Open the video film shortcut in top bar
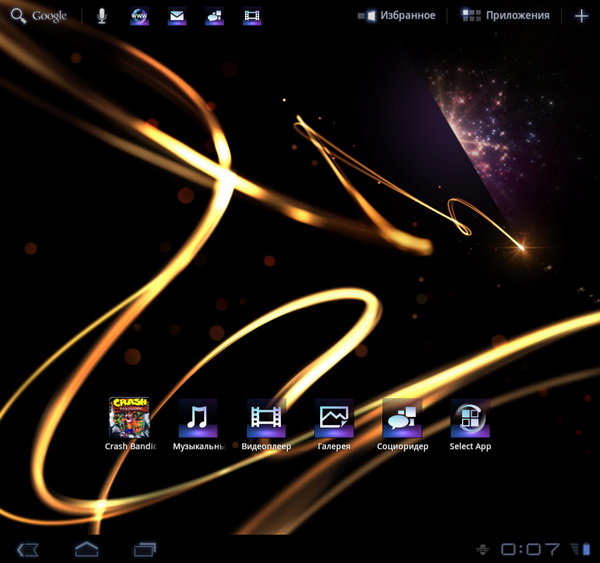Image resolution: width=600 pixels, height=563 pixels. (252, 16)
